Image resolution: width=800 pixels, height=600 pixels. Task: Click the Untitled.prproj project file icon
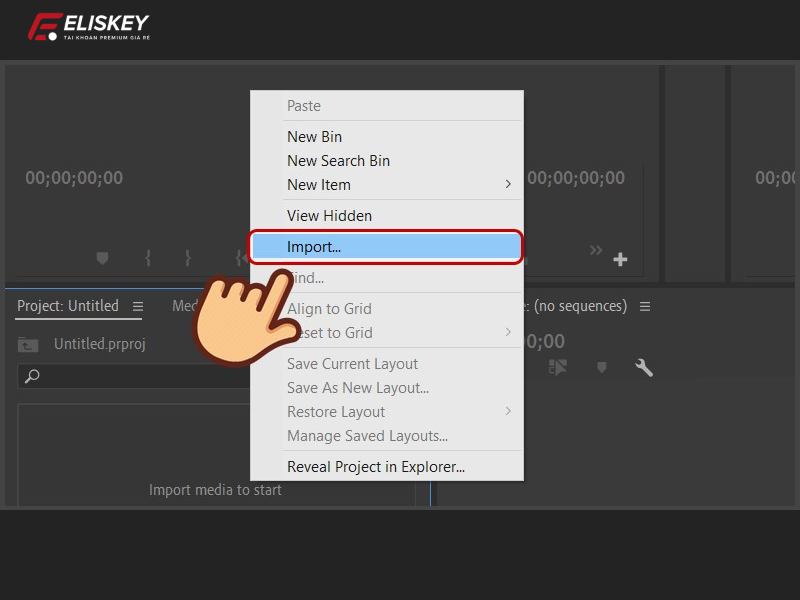click(x=27, y=344)
